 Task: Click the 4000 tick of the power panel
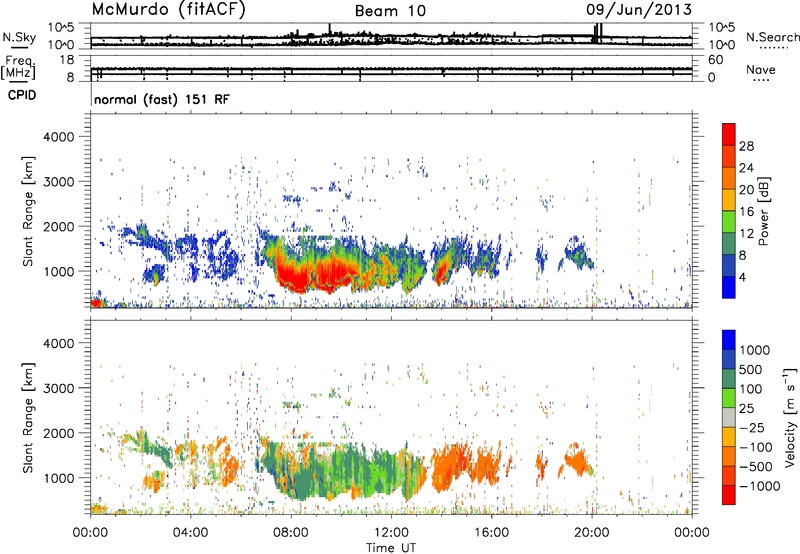(x=58, y=137)
